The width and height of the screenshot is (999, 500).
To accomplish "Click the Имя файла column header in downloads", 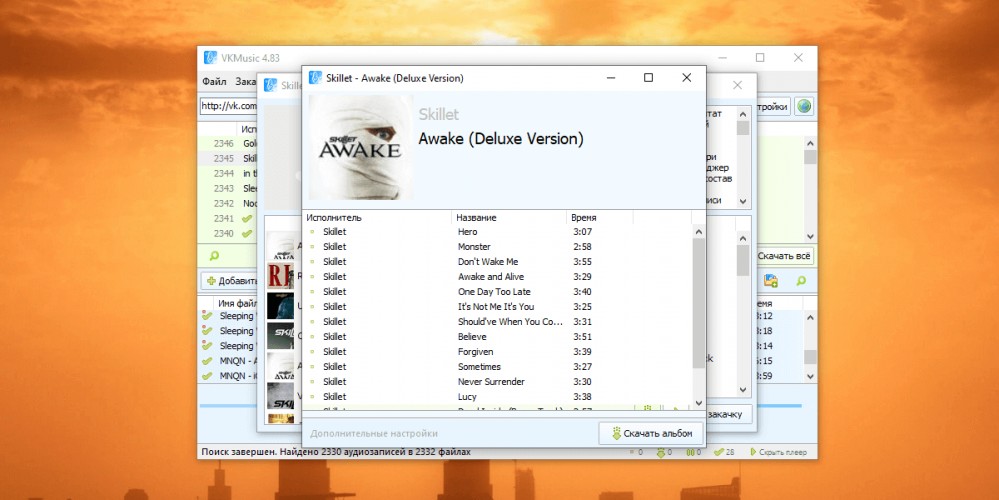I will pyautogui.click(x=237, y=304).
